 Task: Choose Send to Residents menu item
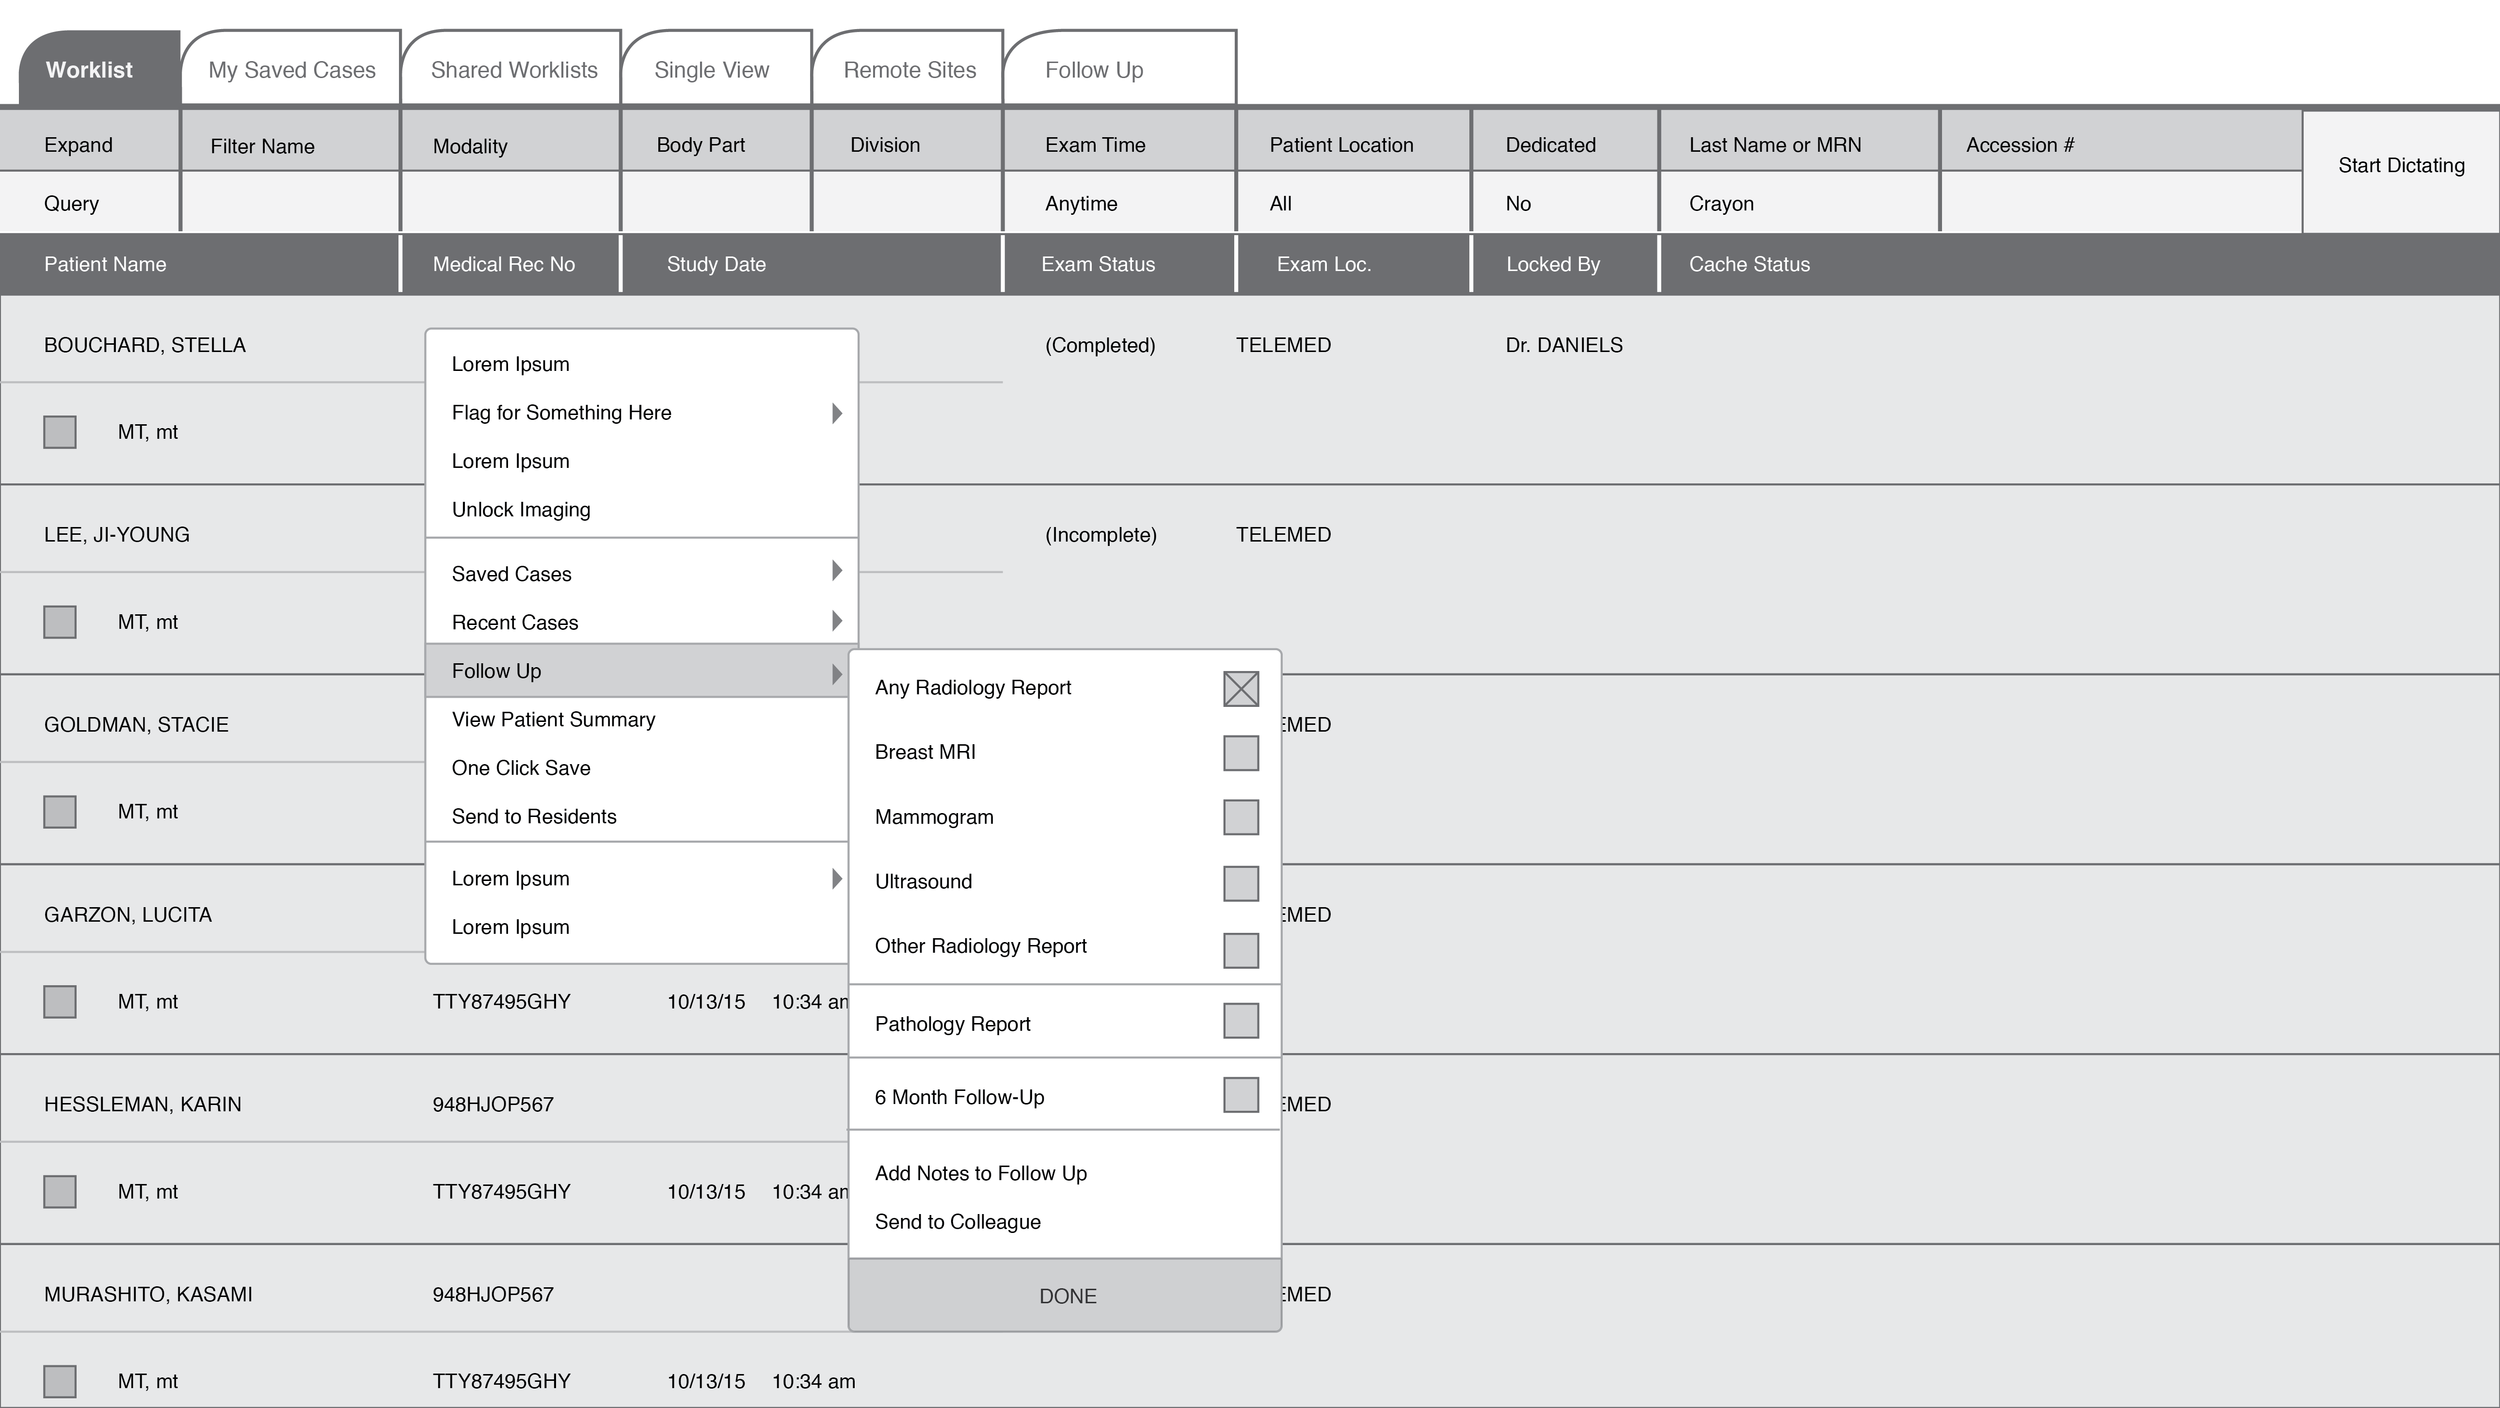coord(637,816)
